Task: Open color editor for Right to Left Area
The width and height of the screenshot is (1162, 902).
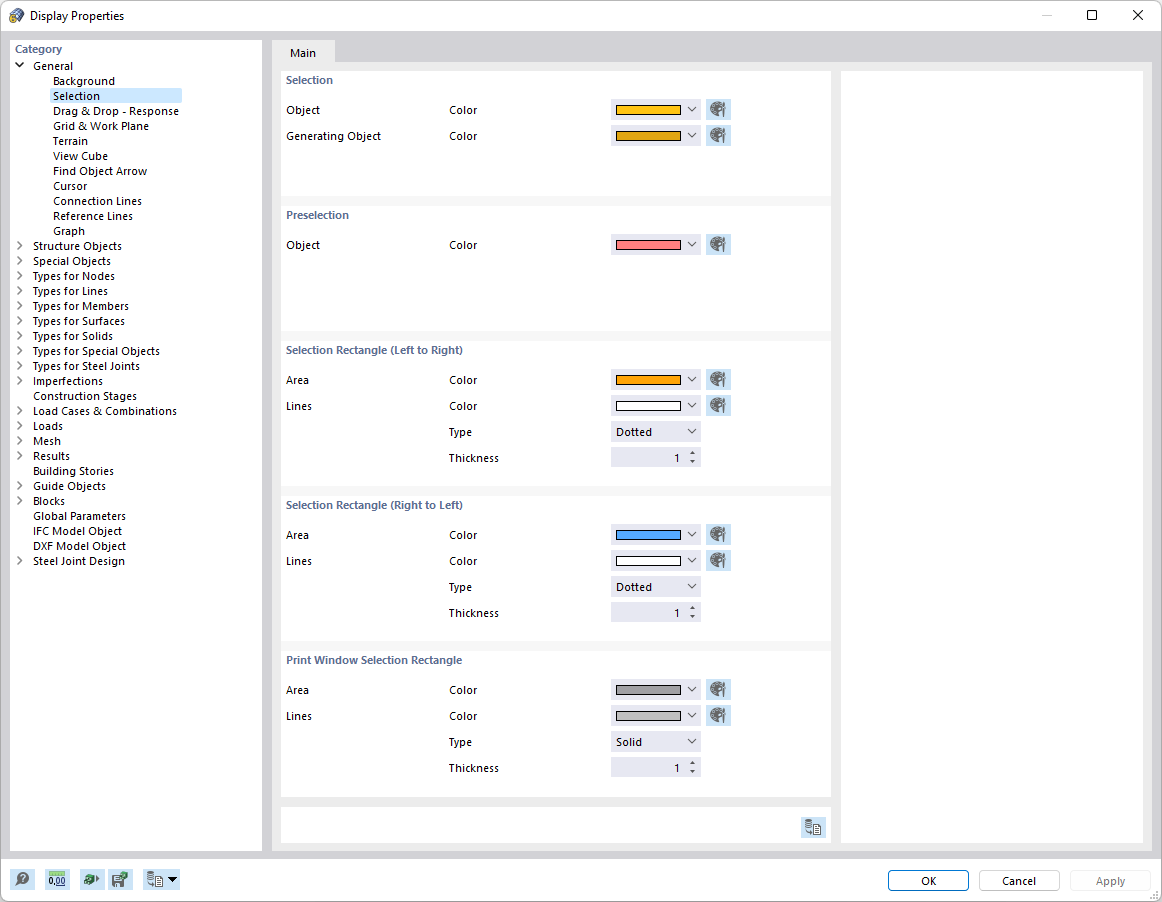Action: [x=718, y=534]
